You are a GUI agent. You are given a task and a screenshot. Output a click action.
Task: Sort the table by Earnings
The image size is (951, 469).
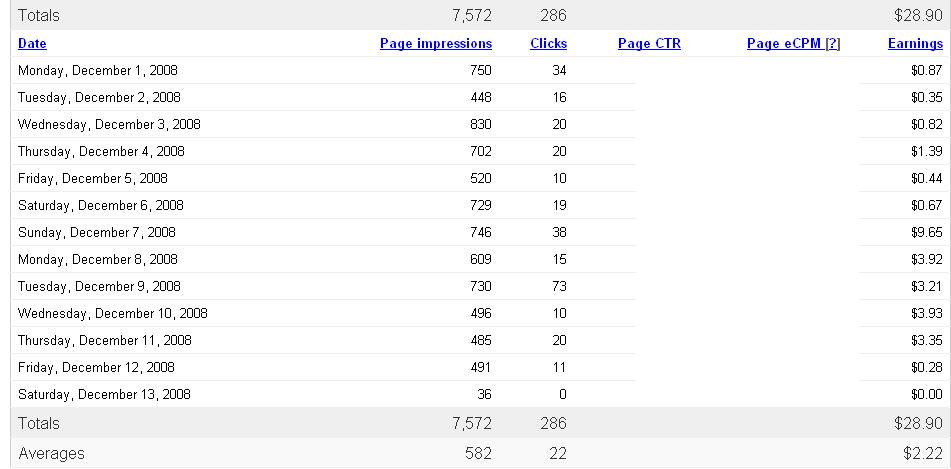click(915, 44)
